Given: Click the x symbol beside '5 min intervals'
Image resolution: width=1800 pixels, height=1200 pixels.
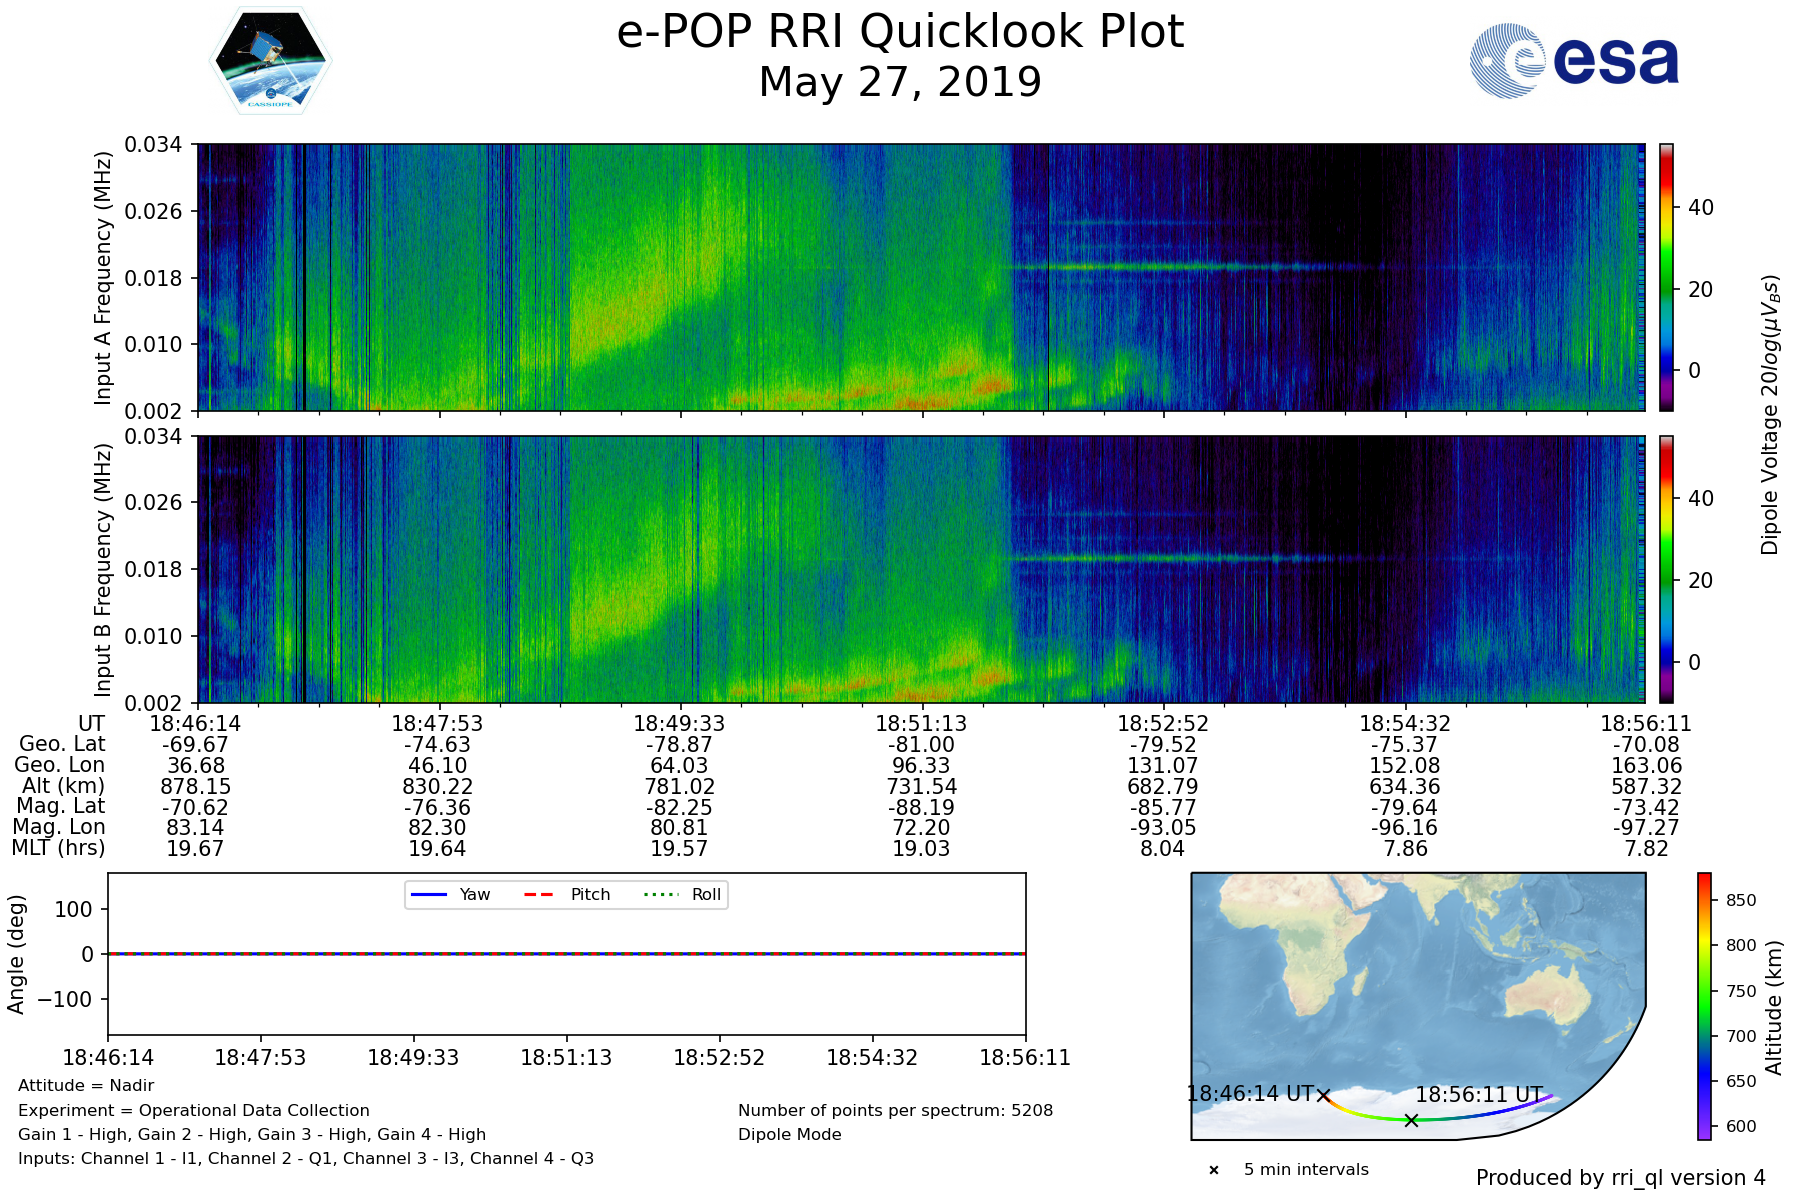Looking at the screenshot, I should [1214, 1170].
